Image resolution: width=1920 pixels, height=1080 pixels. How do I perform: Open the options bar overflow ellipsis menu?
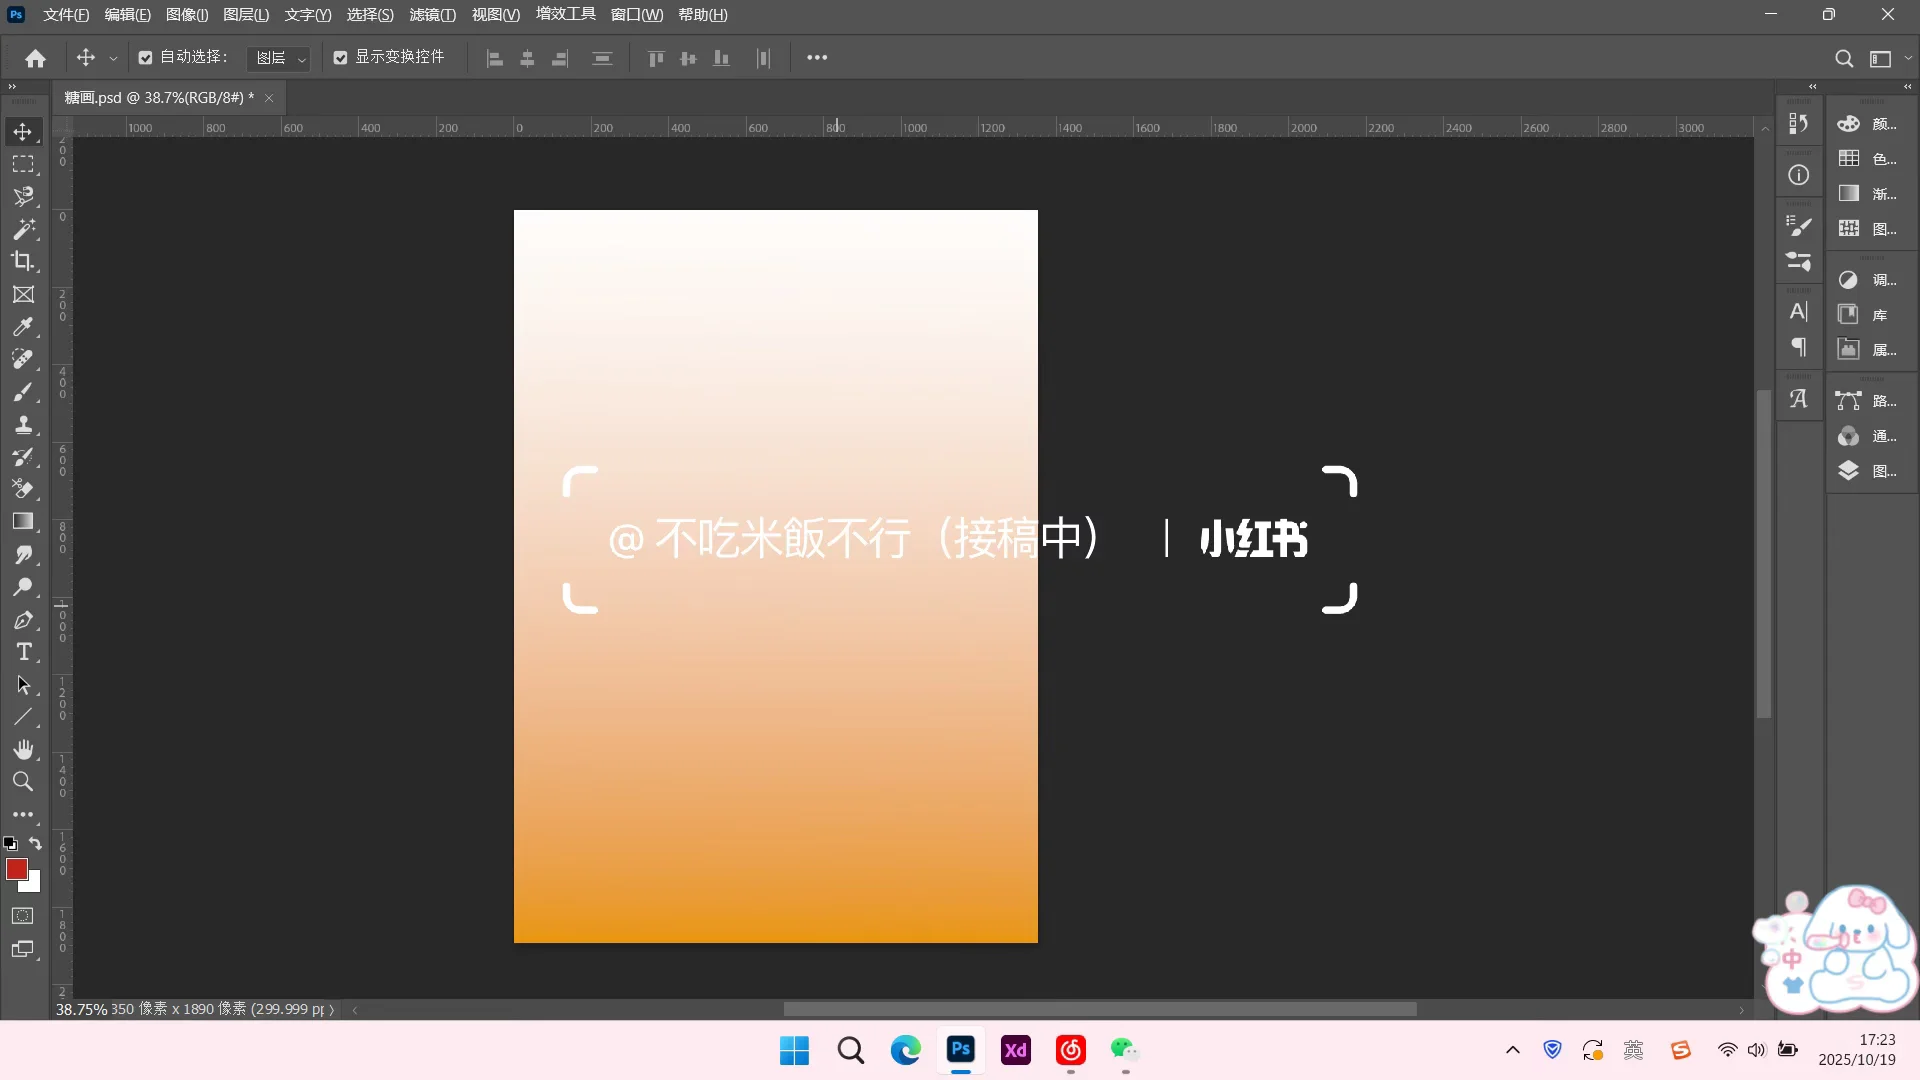click(x=817, y=57)
